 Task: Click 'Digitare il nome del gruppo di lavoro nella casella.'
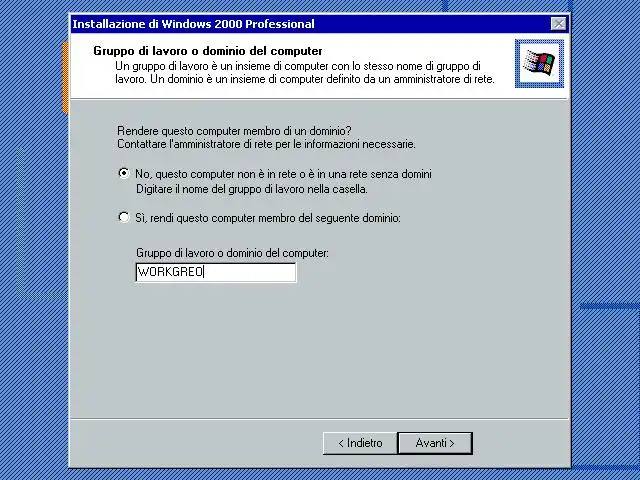click(x=252, y=189)
